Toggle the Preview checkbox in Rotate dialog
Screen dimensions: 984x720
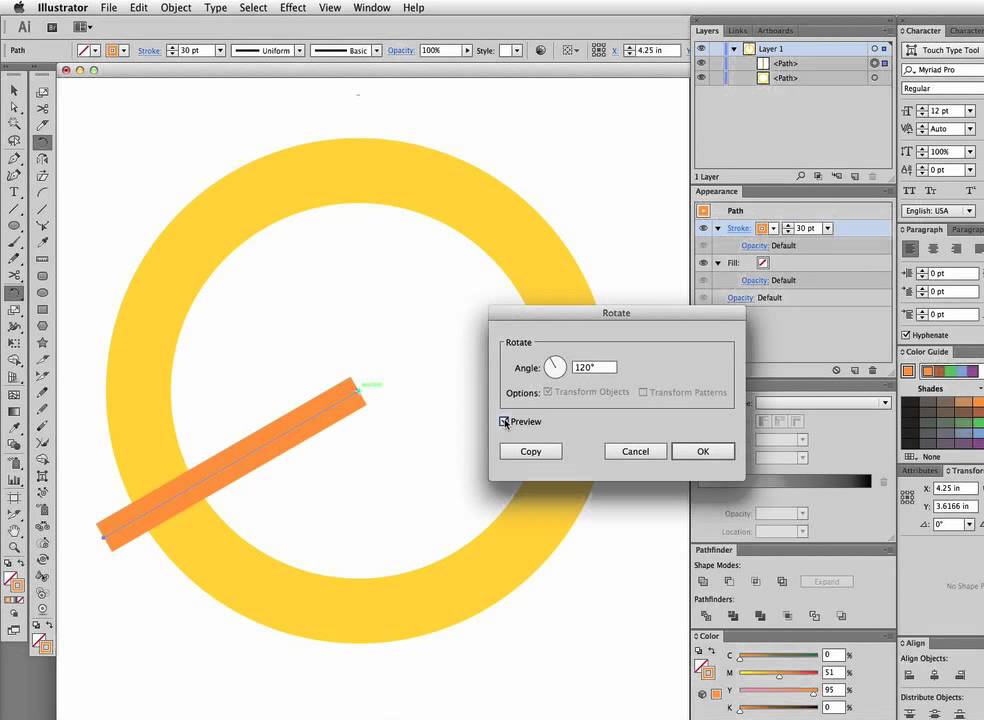[504, 422]
